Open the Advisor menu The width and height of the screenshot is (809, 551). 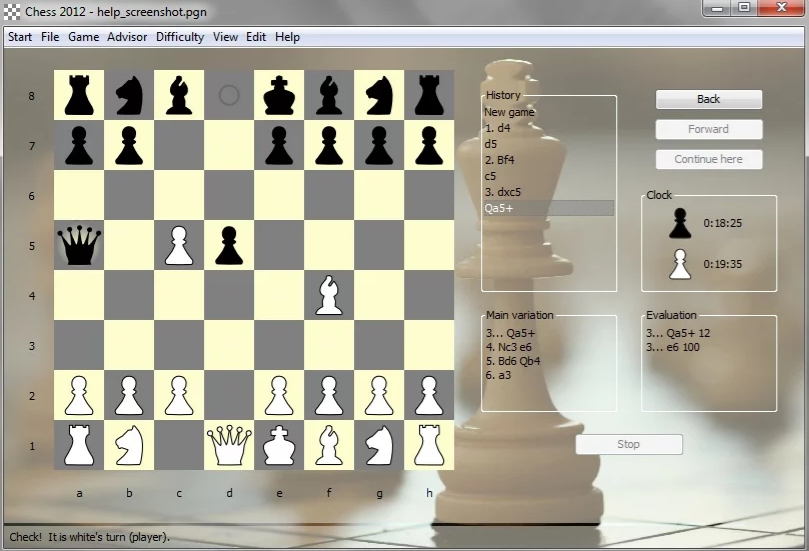127,37
